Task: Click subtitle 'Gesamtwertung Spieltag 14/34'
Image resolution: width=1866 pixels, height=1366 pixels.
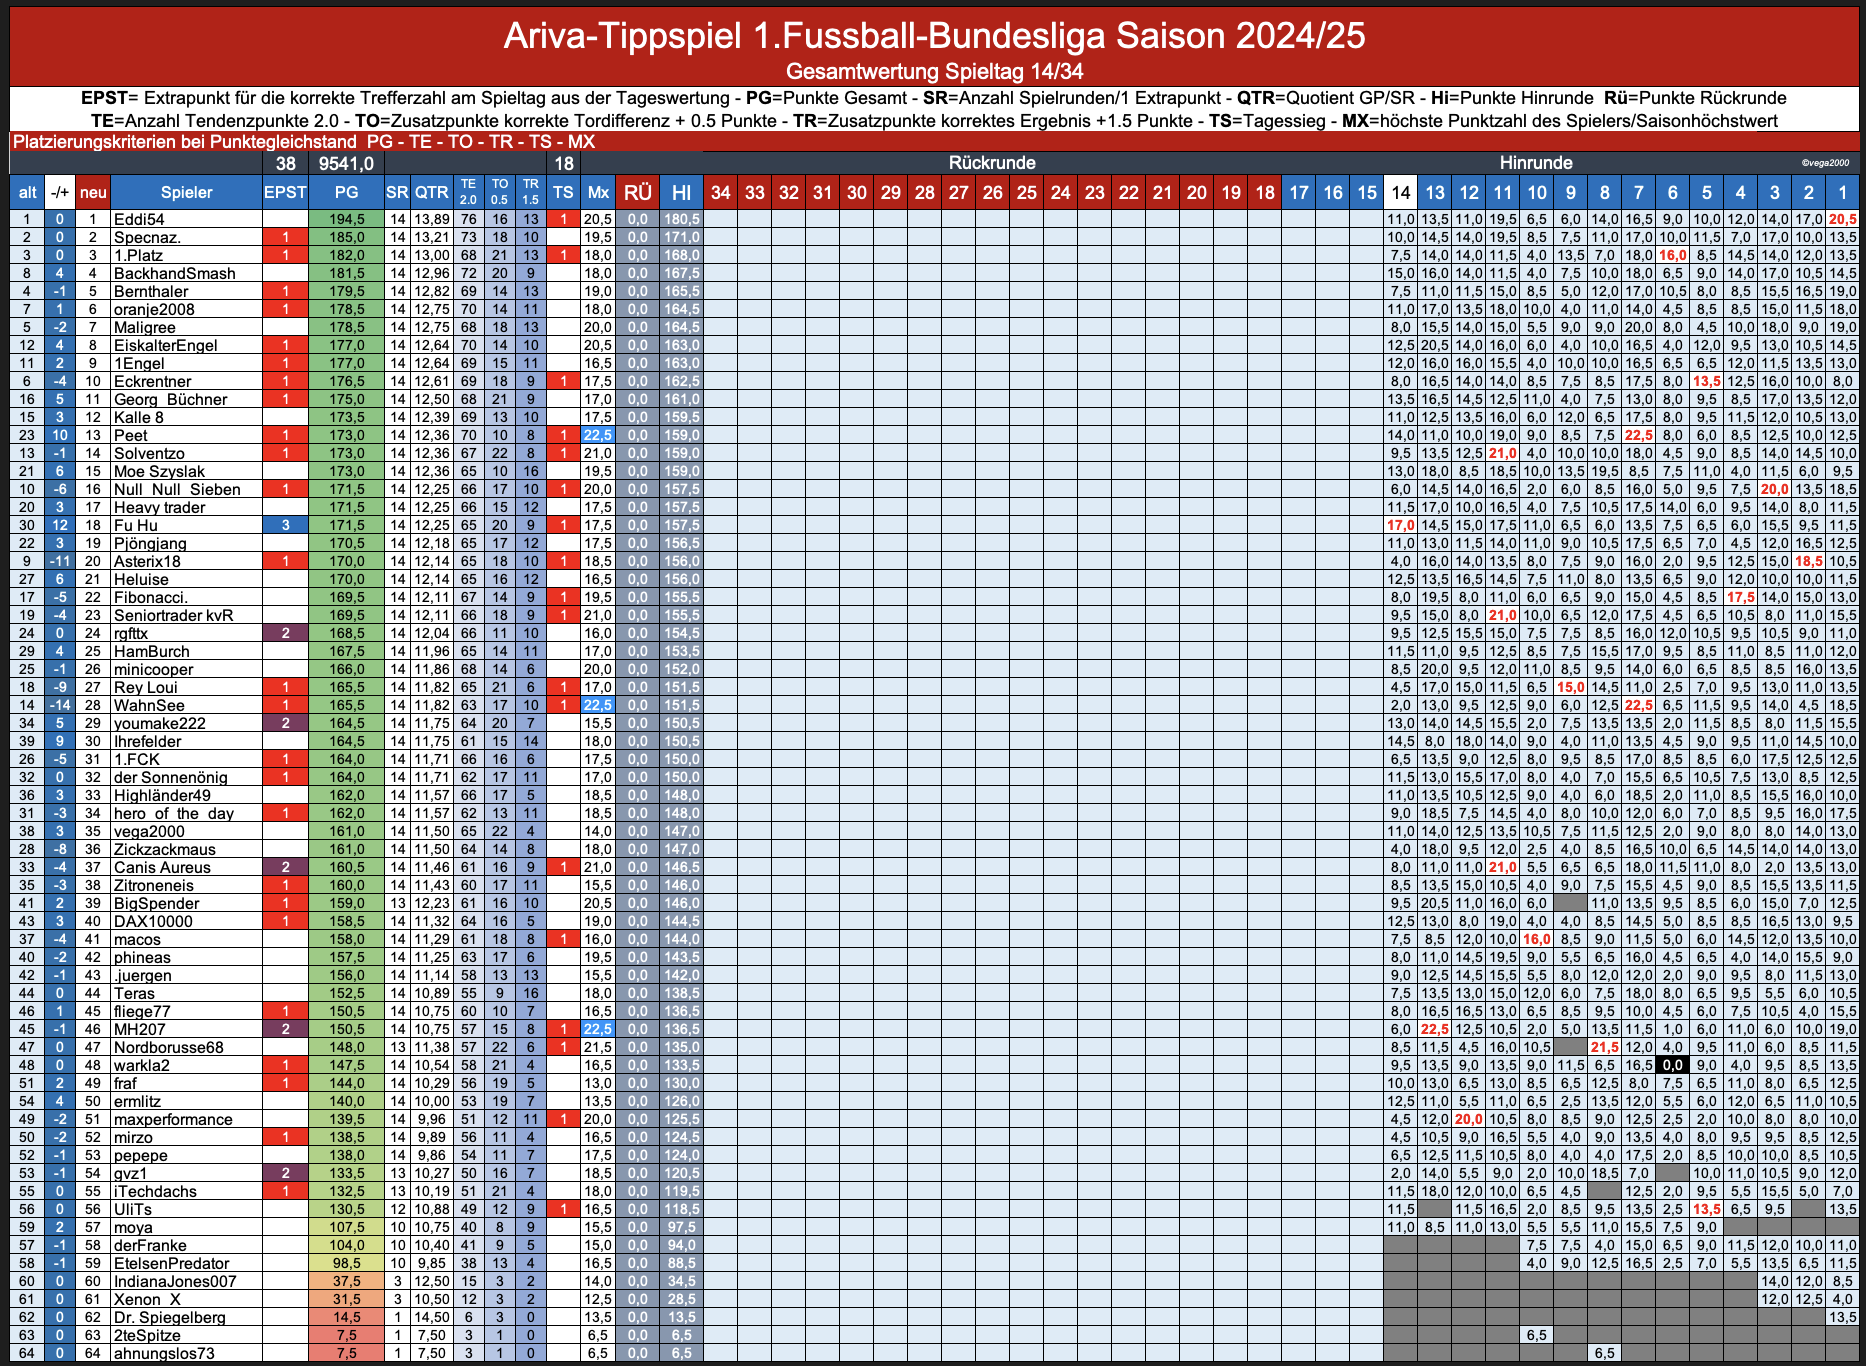Action: click(x=934, y=71)
